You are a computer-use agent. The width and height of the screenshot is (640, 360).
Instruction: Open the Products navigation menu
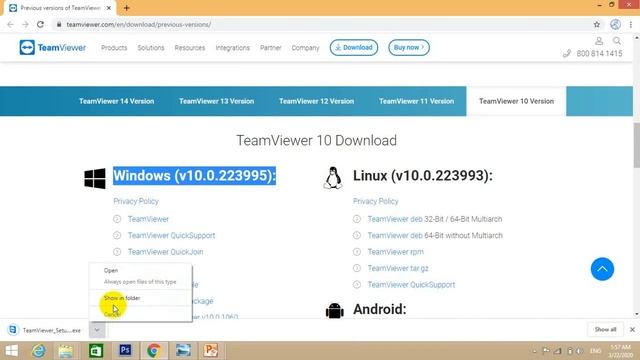pos(114,48)
